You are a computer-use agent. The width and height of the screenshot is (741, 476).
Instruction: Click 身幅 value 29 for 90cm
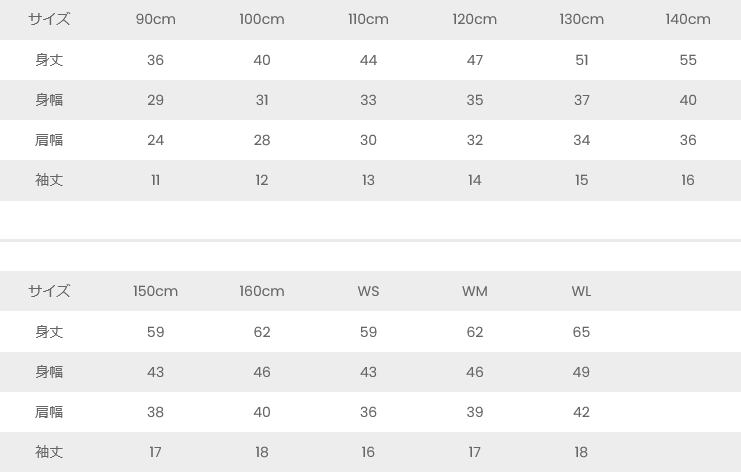155,100
